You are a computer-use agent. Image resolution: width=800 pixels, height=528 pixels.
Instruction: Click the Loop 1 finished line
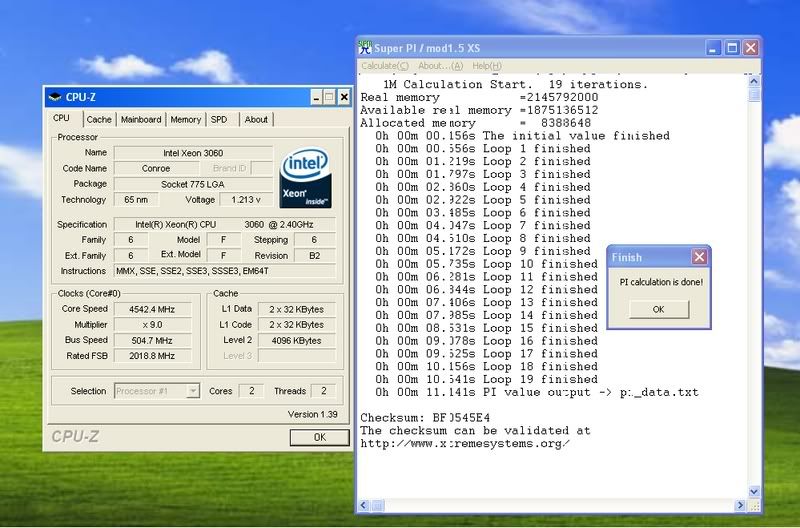[x=483, y=148]
